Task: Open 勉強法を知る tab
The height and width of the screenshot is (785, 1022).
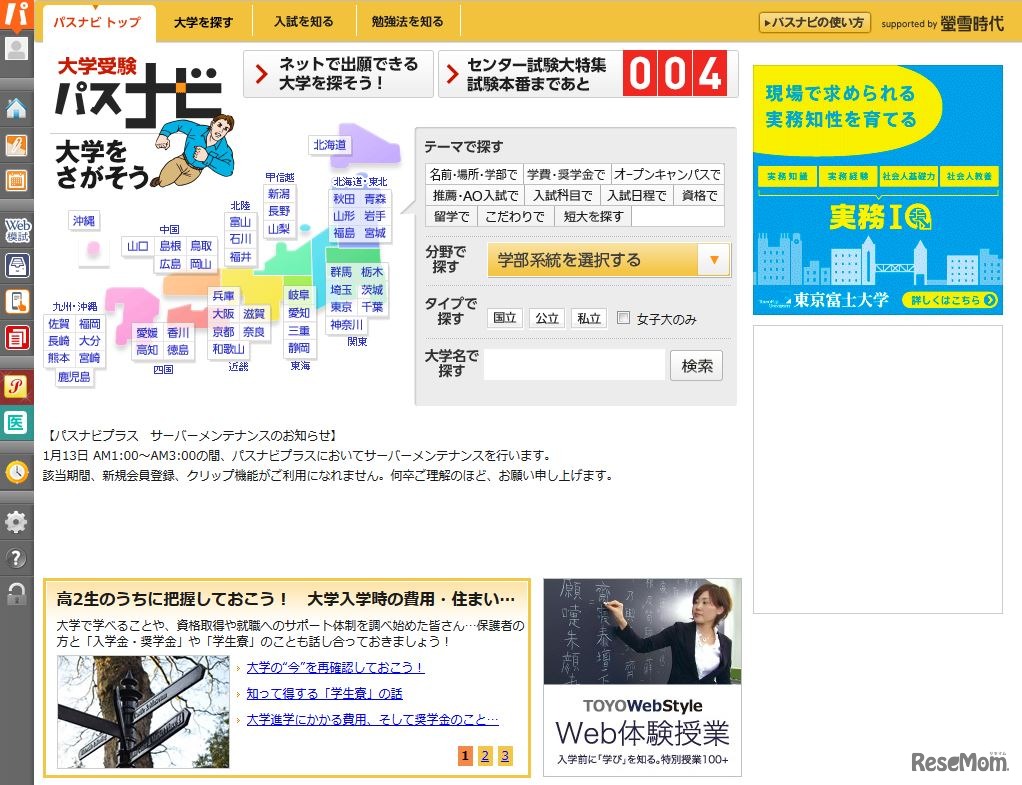Action: tap(407, 22)
